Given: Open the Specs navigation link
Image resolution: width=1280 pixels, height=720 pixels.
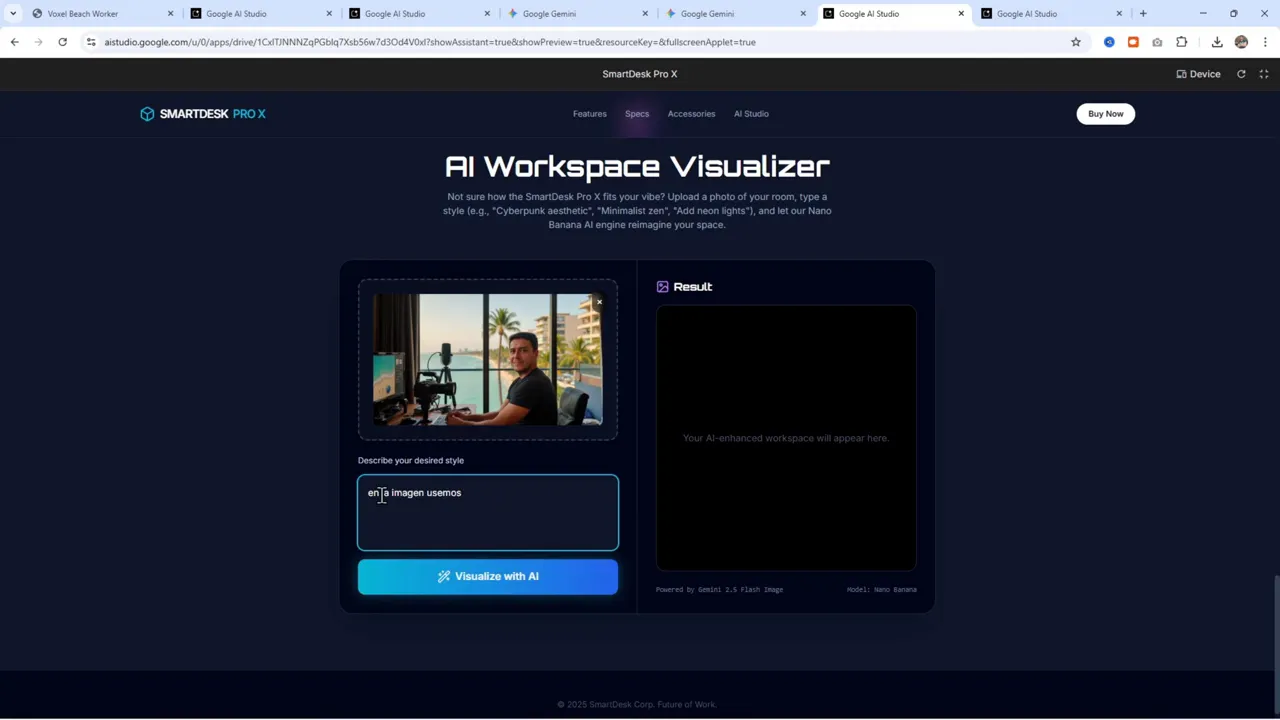Looking at the screenshot, I should (637, 113).
